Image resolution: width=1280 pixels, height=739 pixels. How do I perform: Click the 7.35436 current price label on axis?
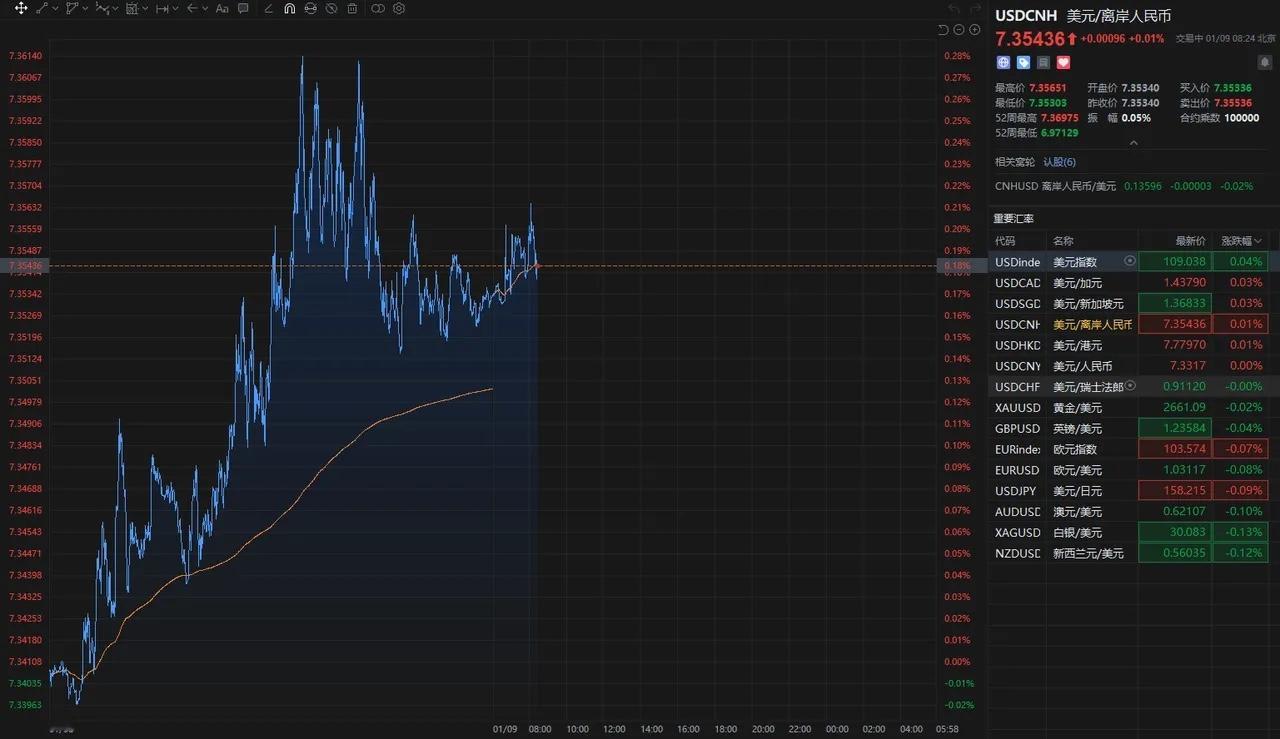point(25,266)
